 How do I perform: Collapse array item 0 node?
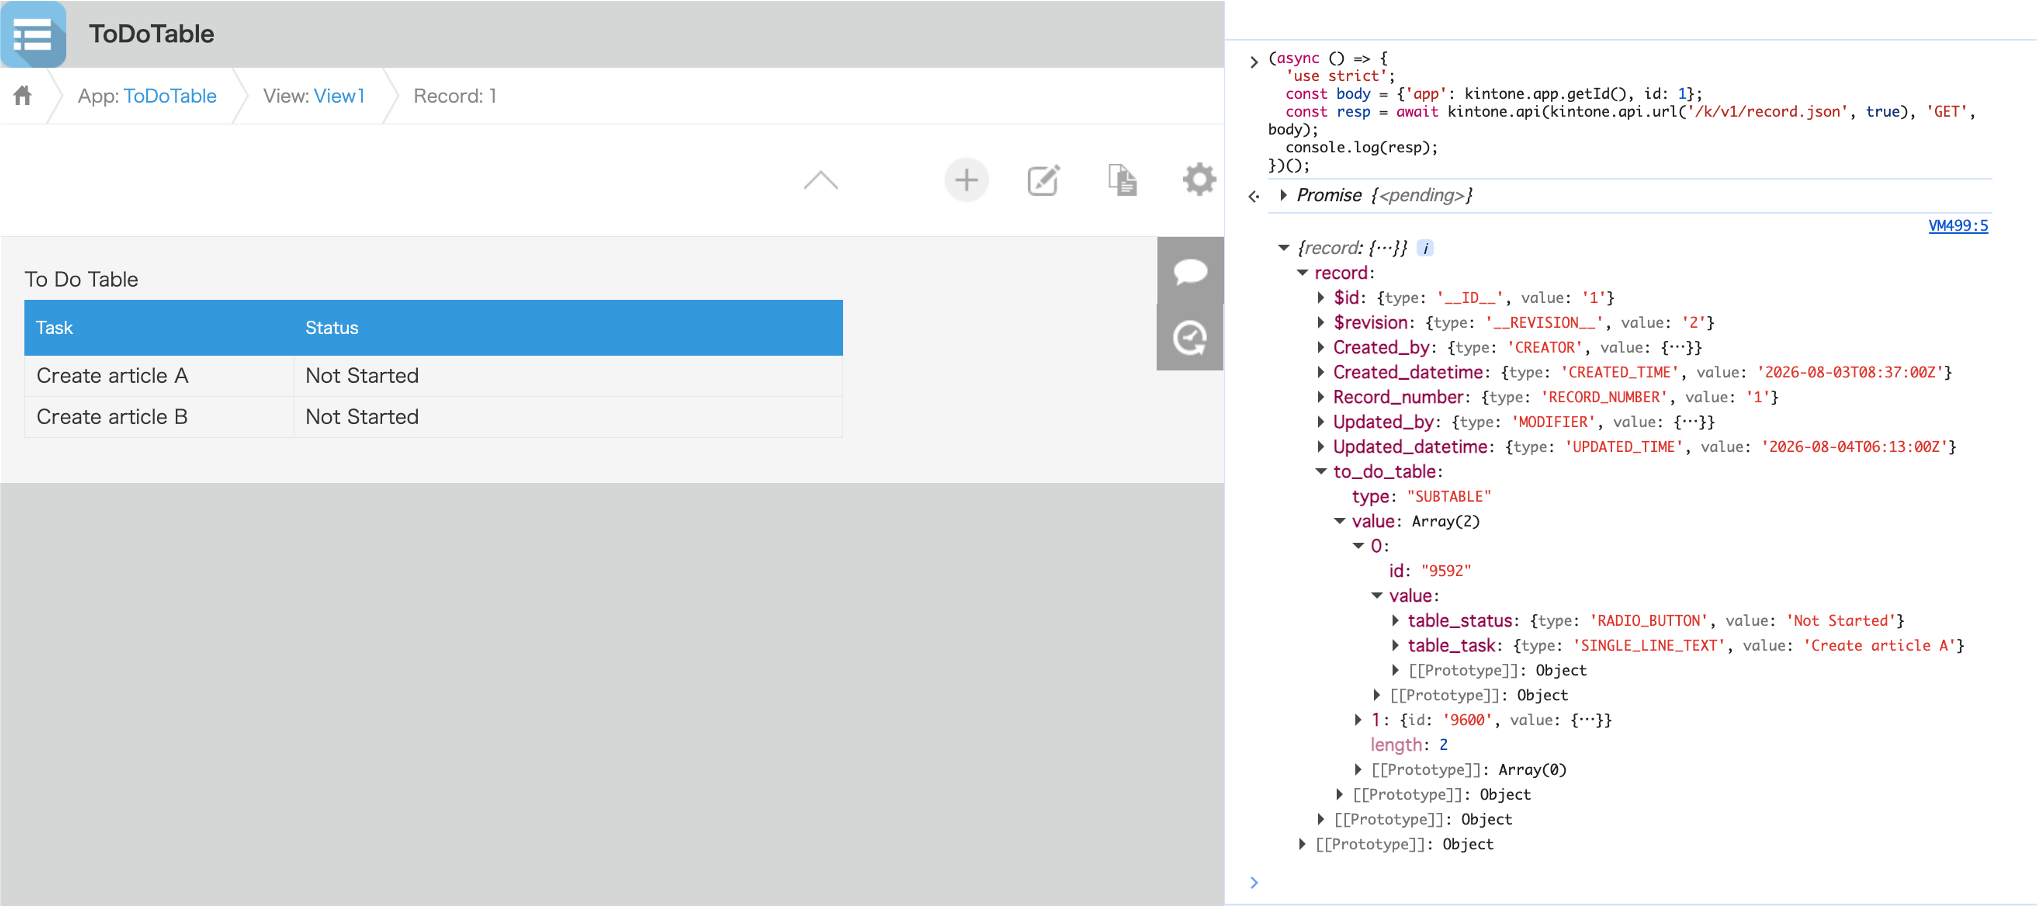pyautogui.click(x=1358, y=546)
